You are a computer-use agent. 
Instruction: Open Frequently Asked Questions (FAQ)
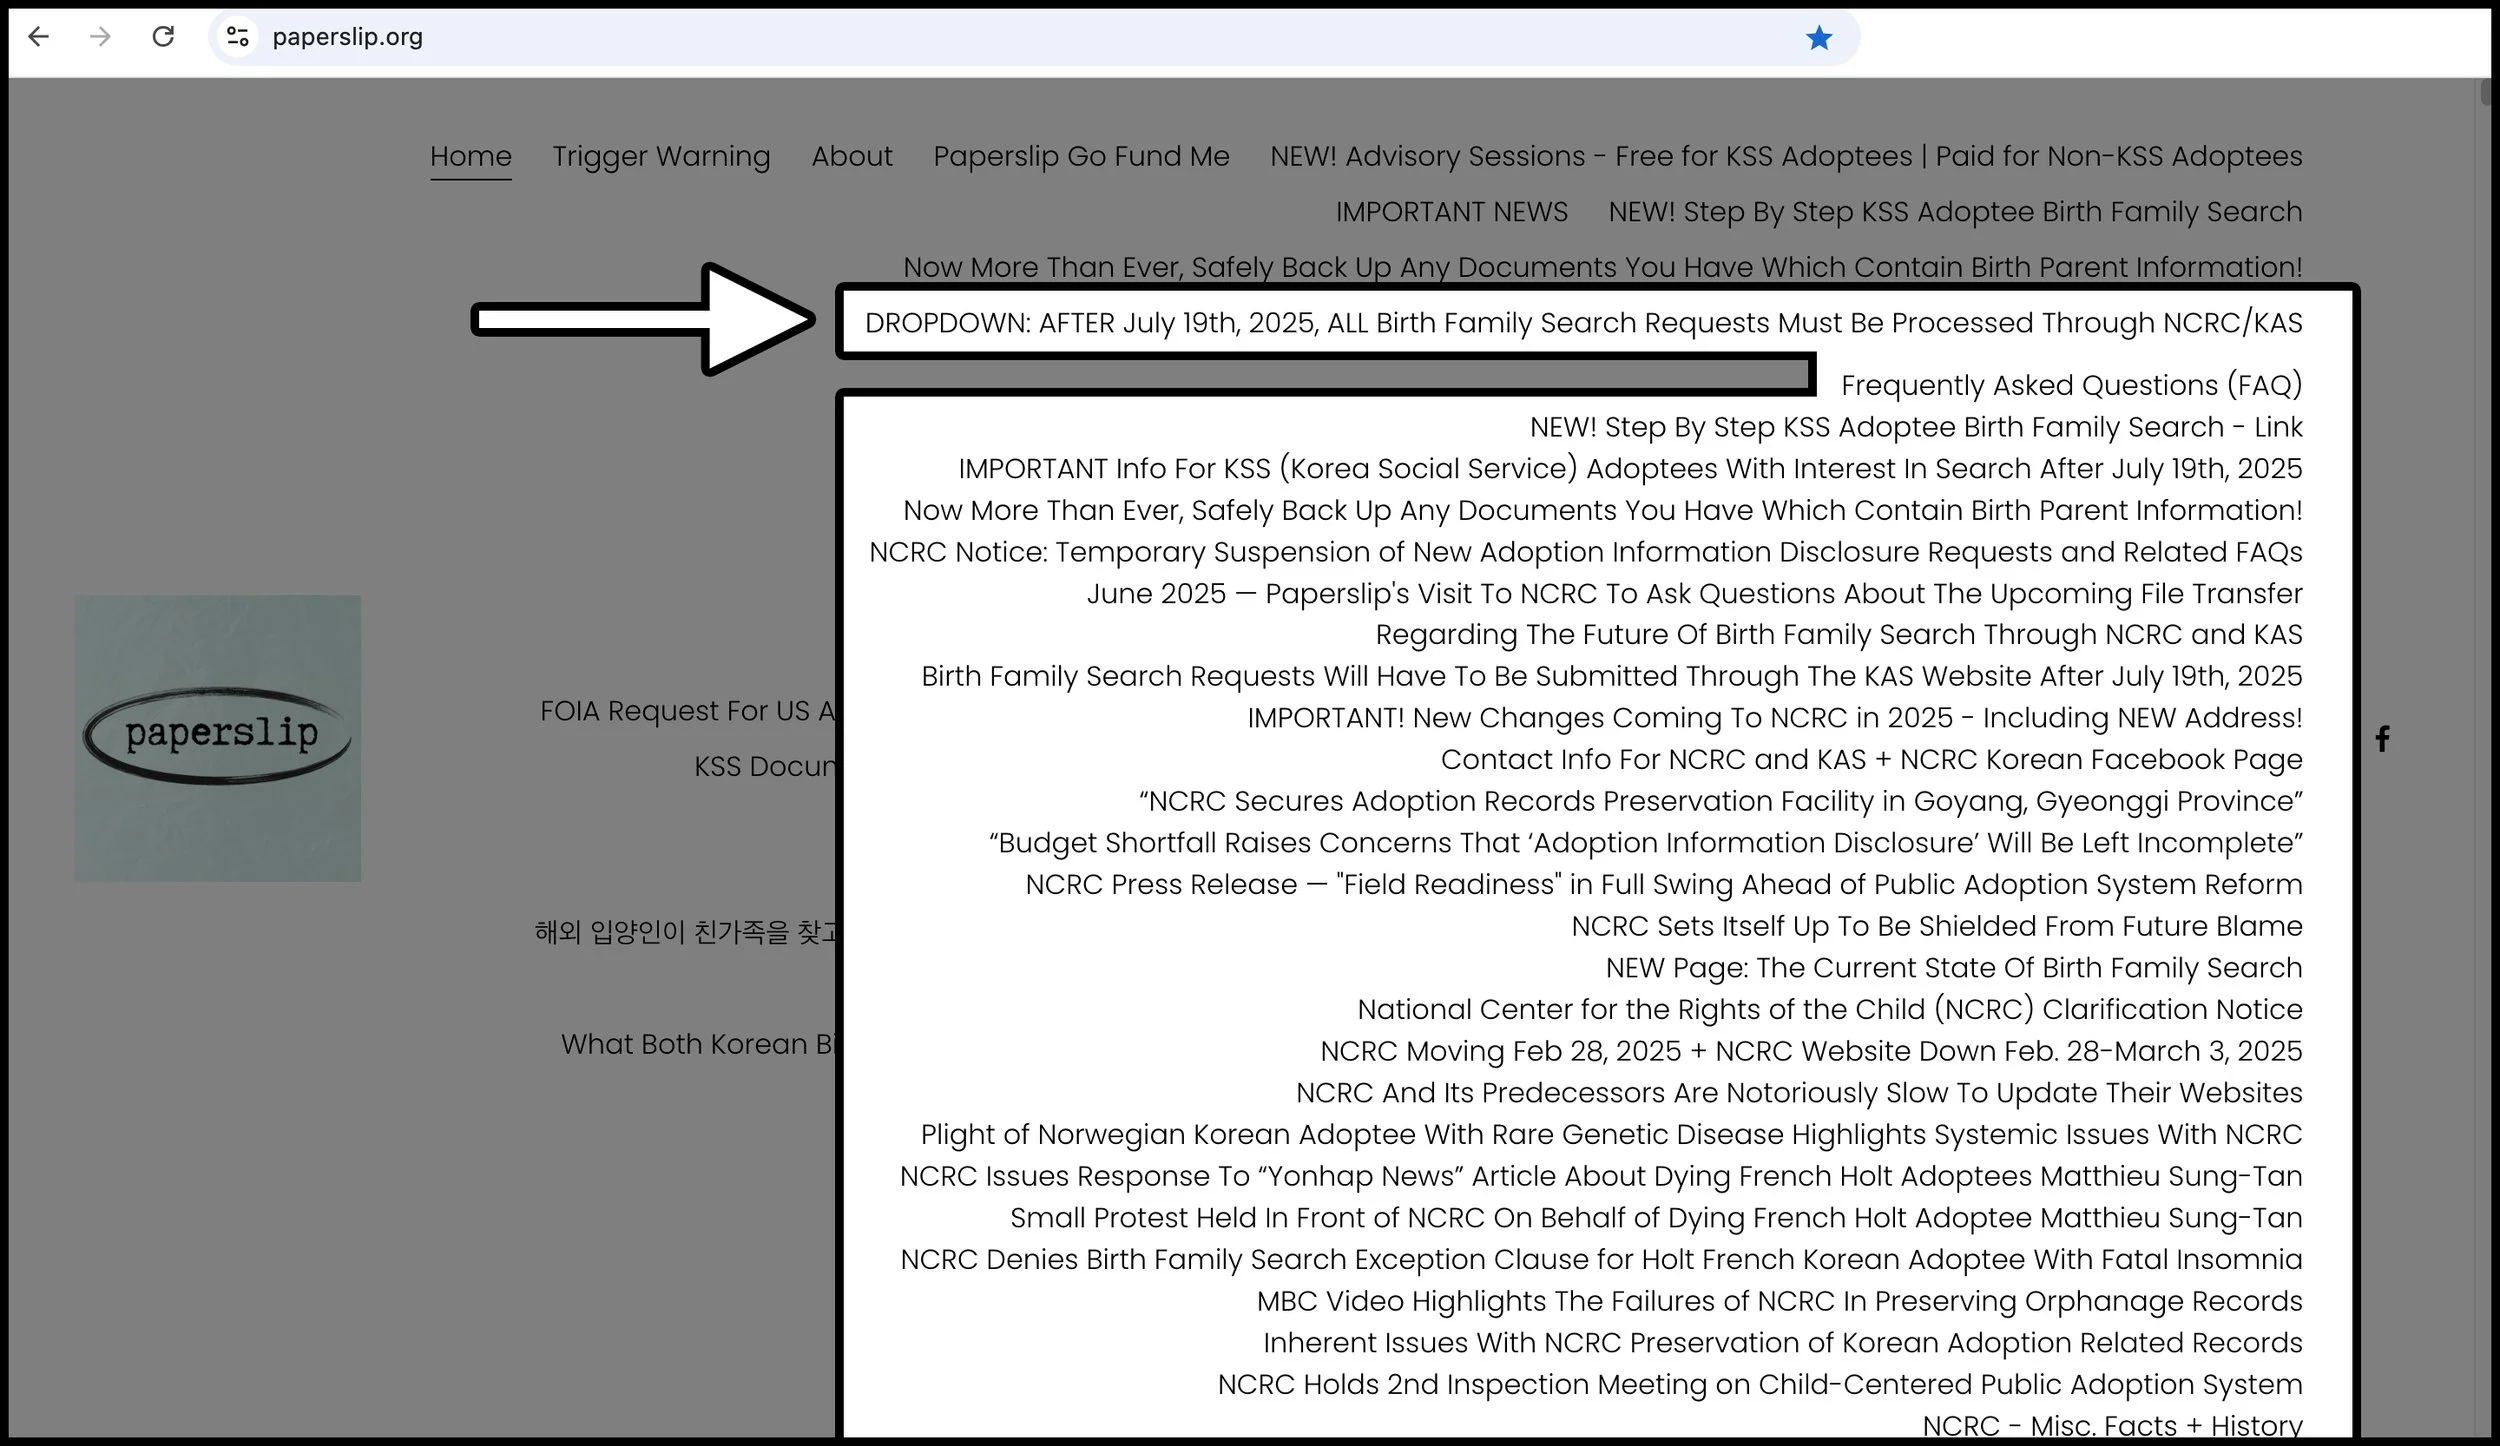tap(2072, 385)
